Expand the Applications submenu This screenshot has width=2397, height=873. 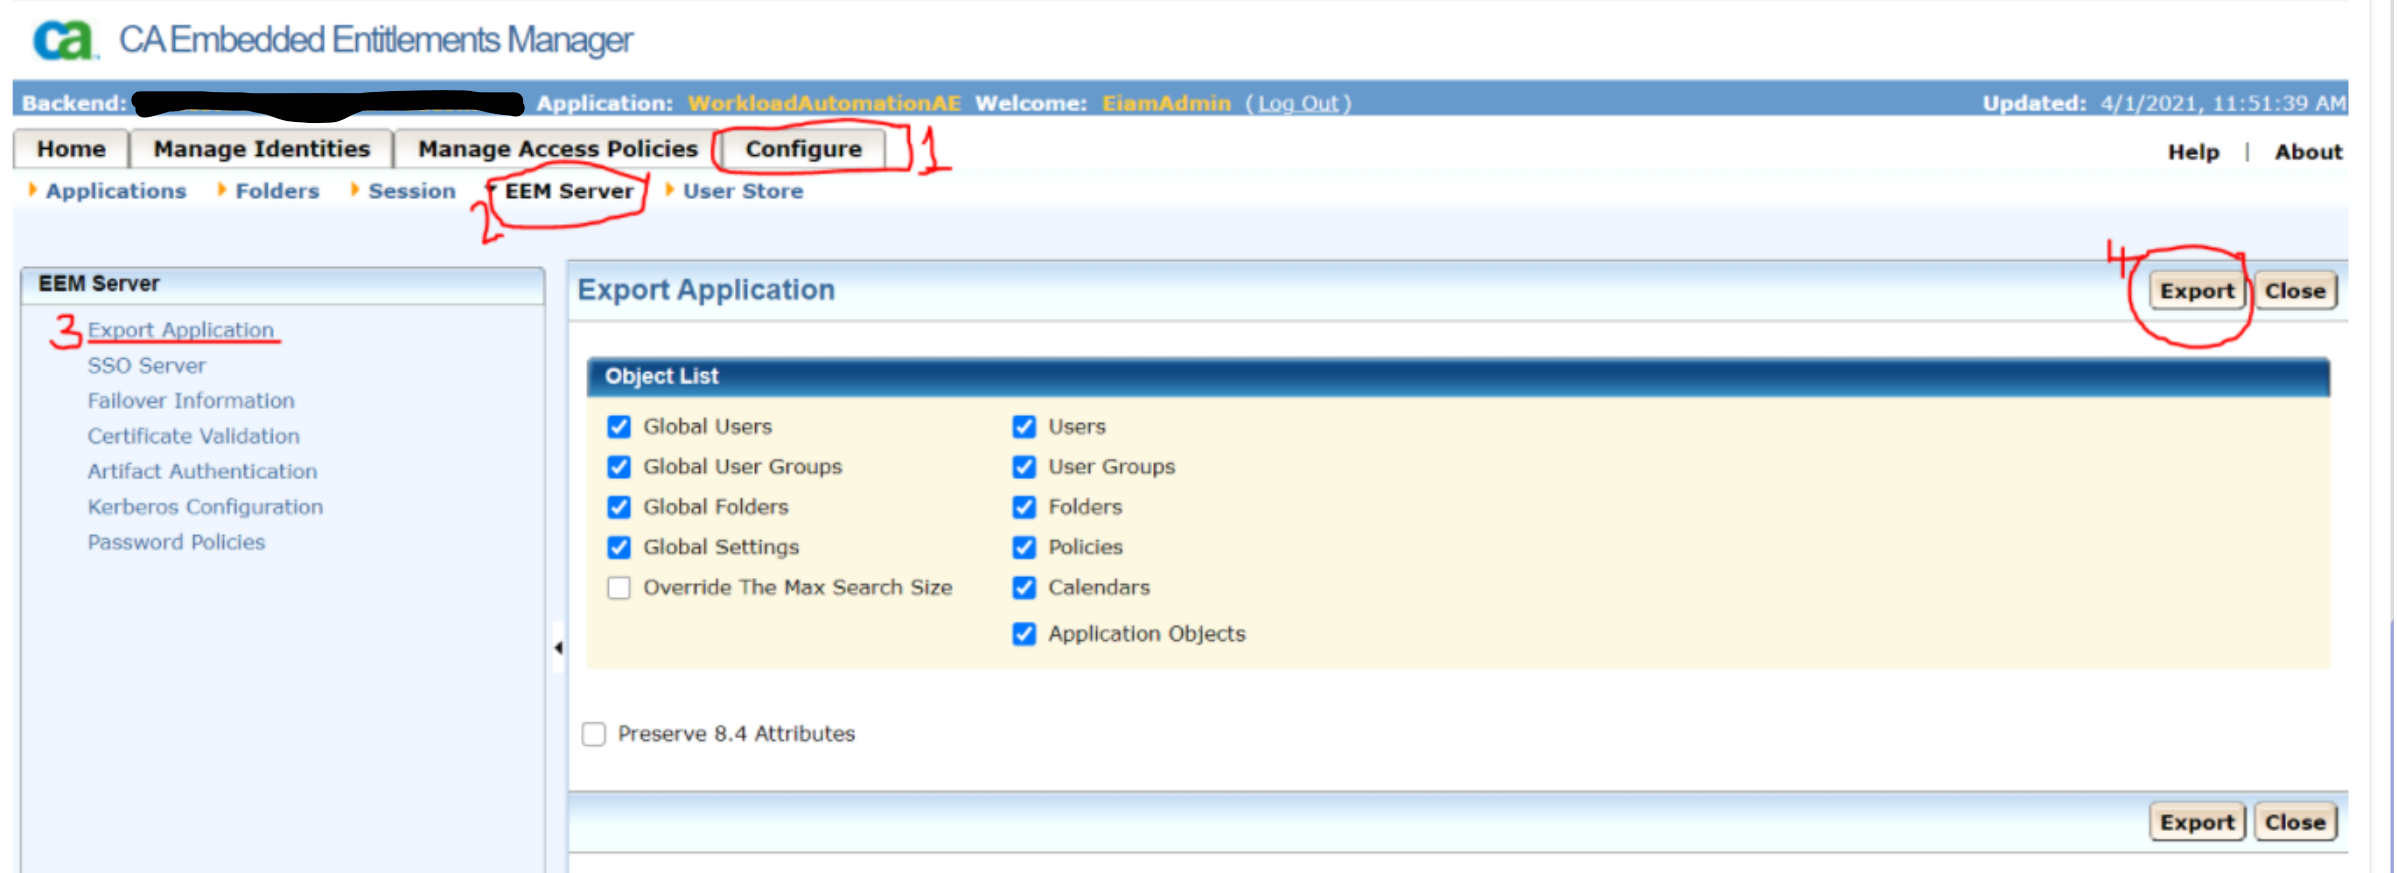[115, 191]
